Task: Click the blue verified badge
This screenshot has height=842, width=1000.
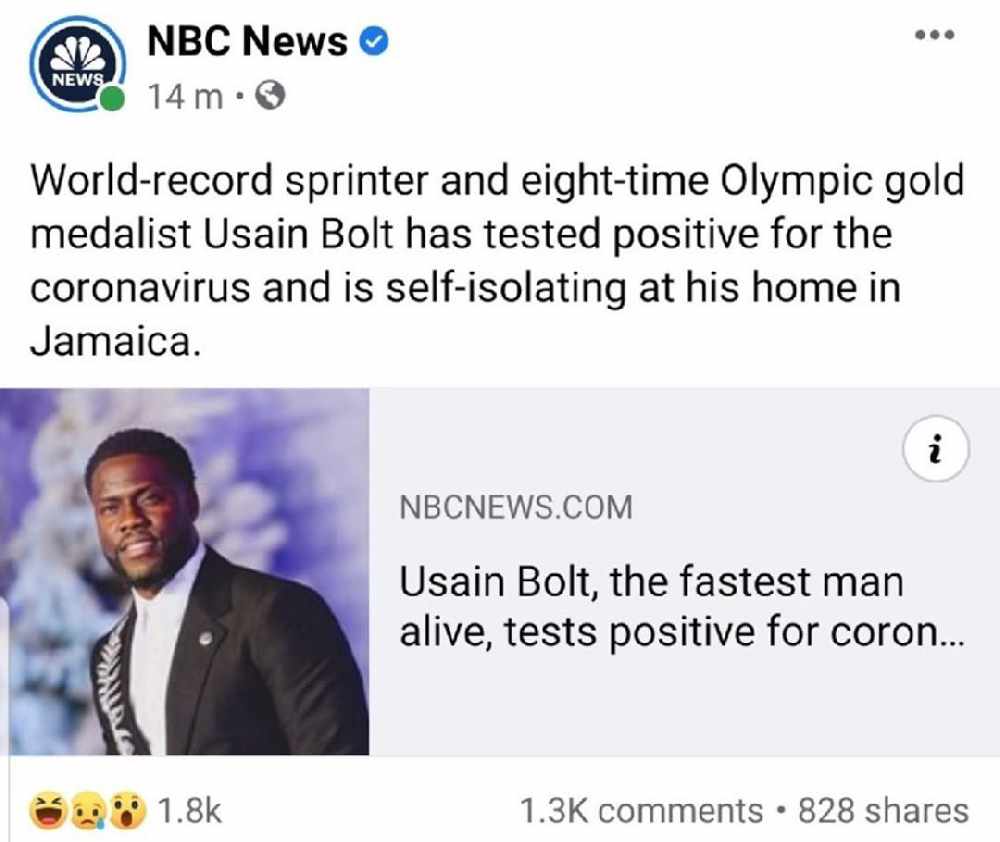Action: pyautogui.click(x=374, y=42)
